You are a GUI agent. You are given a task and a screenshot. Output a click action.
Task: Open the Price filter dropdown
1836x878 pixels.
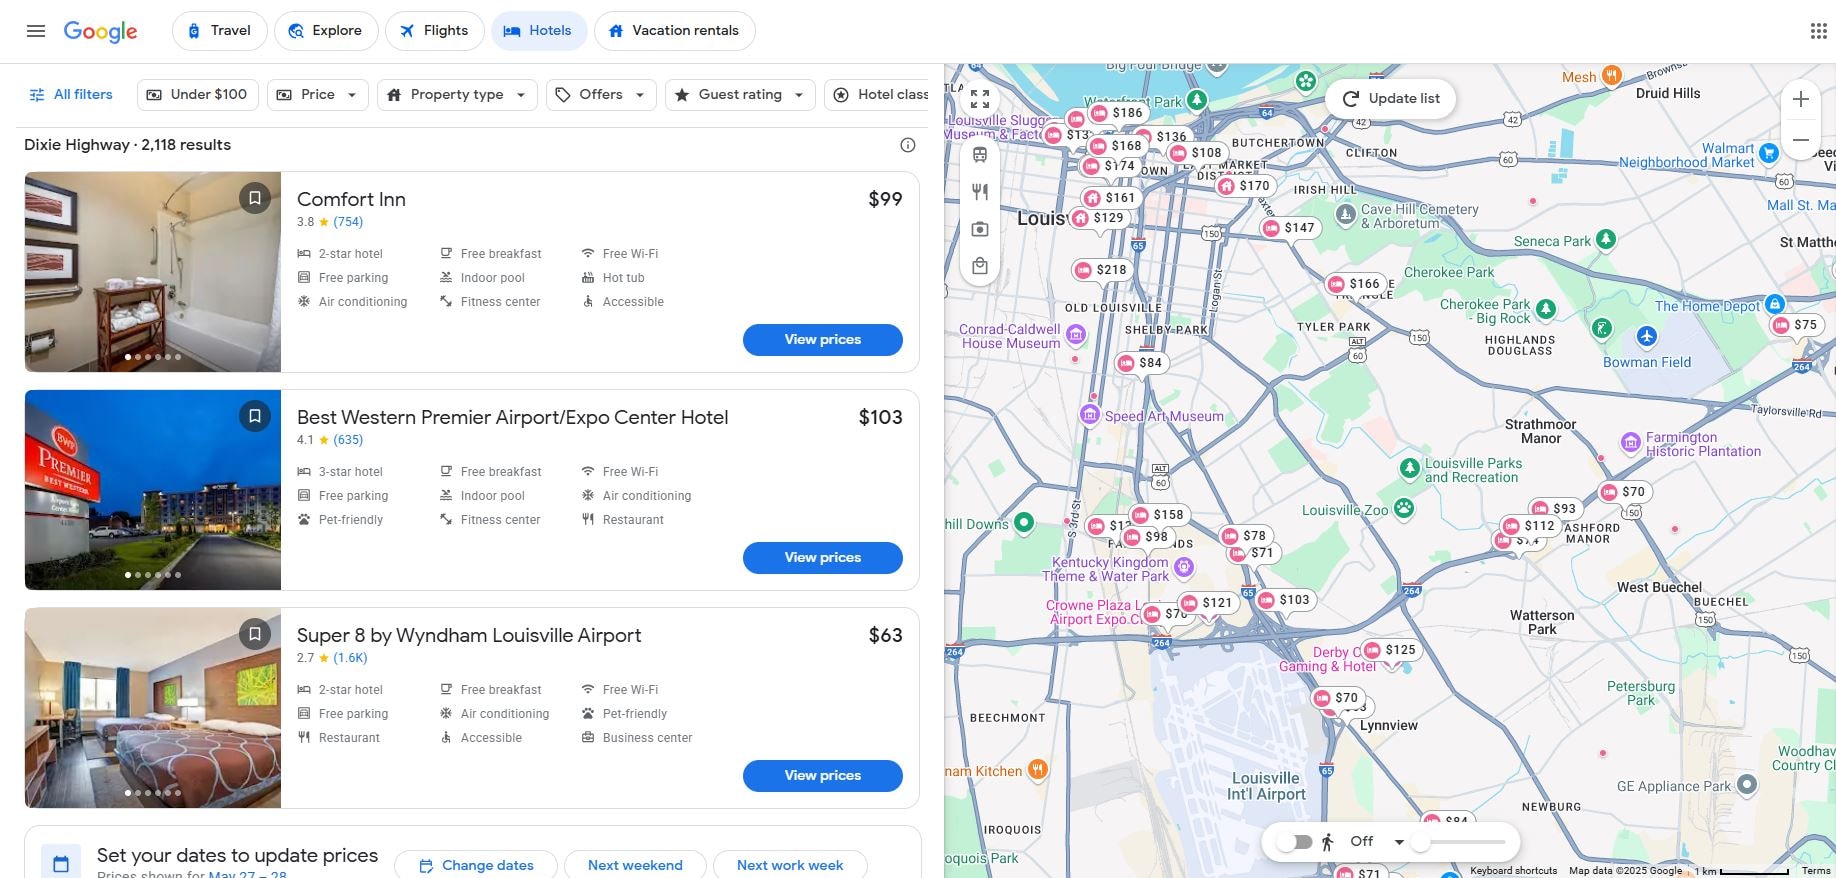point(317,95)
